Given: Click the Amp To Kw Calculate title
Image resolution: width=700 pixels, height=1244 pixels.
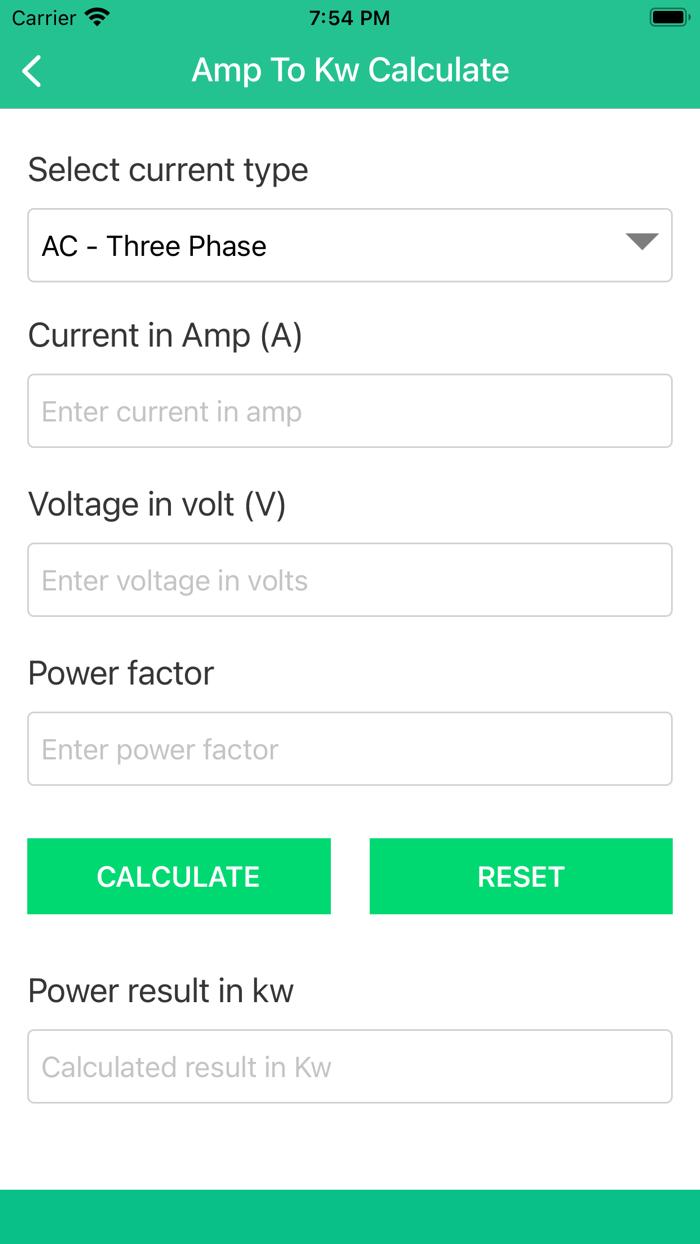Looking at the screenshot, I should click(349, 70).
